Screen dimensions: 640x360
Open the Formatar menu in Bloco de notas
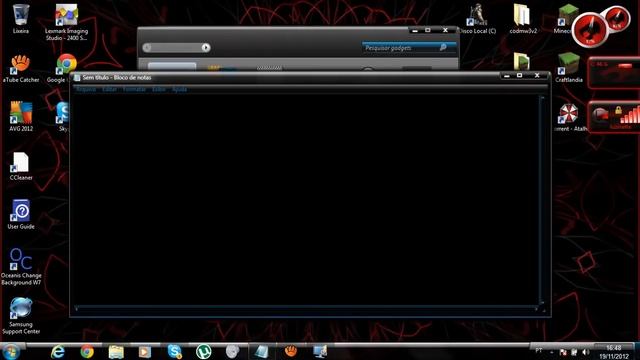coord(134,89)
